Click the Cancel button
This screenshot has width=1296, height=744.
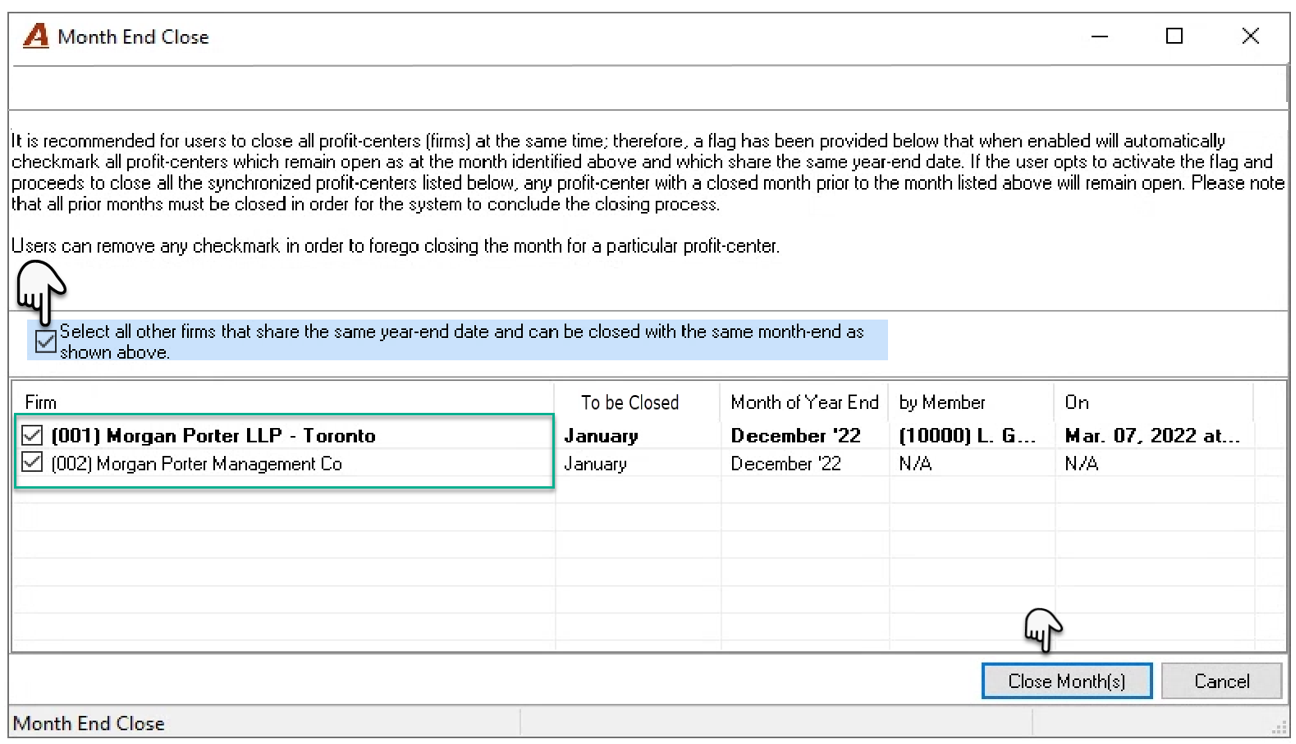pyautogui.click(x=1222, y=681)
